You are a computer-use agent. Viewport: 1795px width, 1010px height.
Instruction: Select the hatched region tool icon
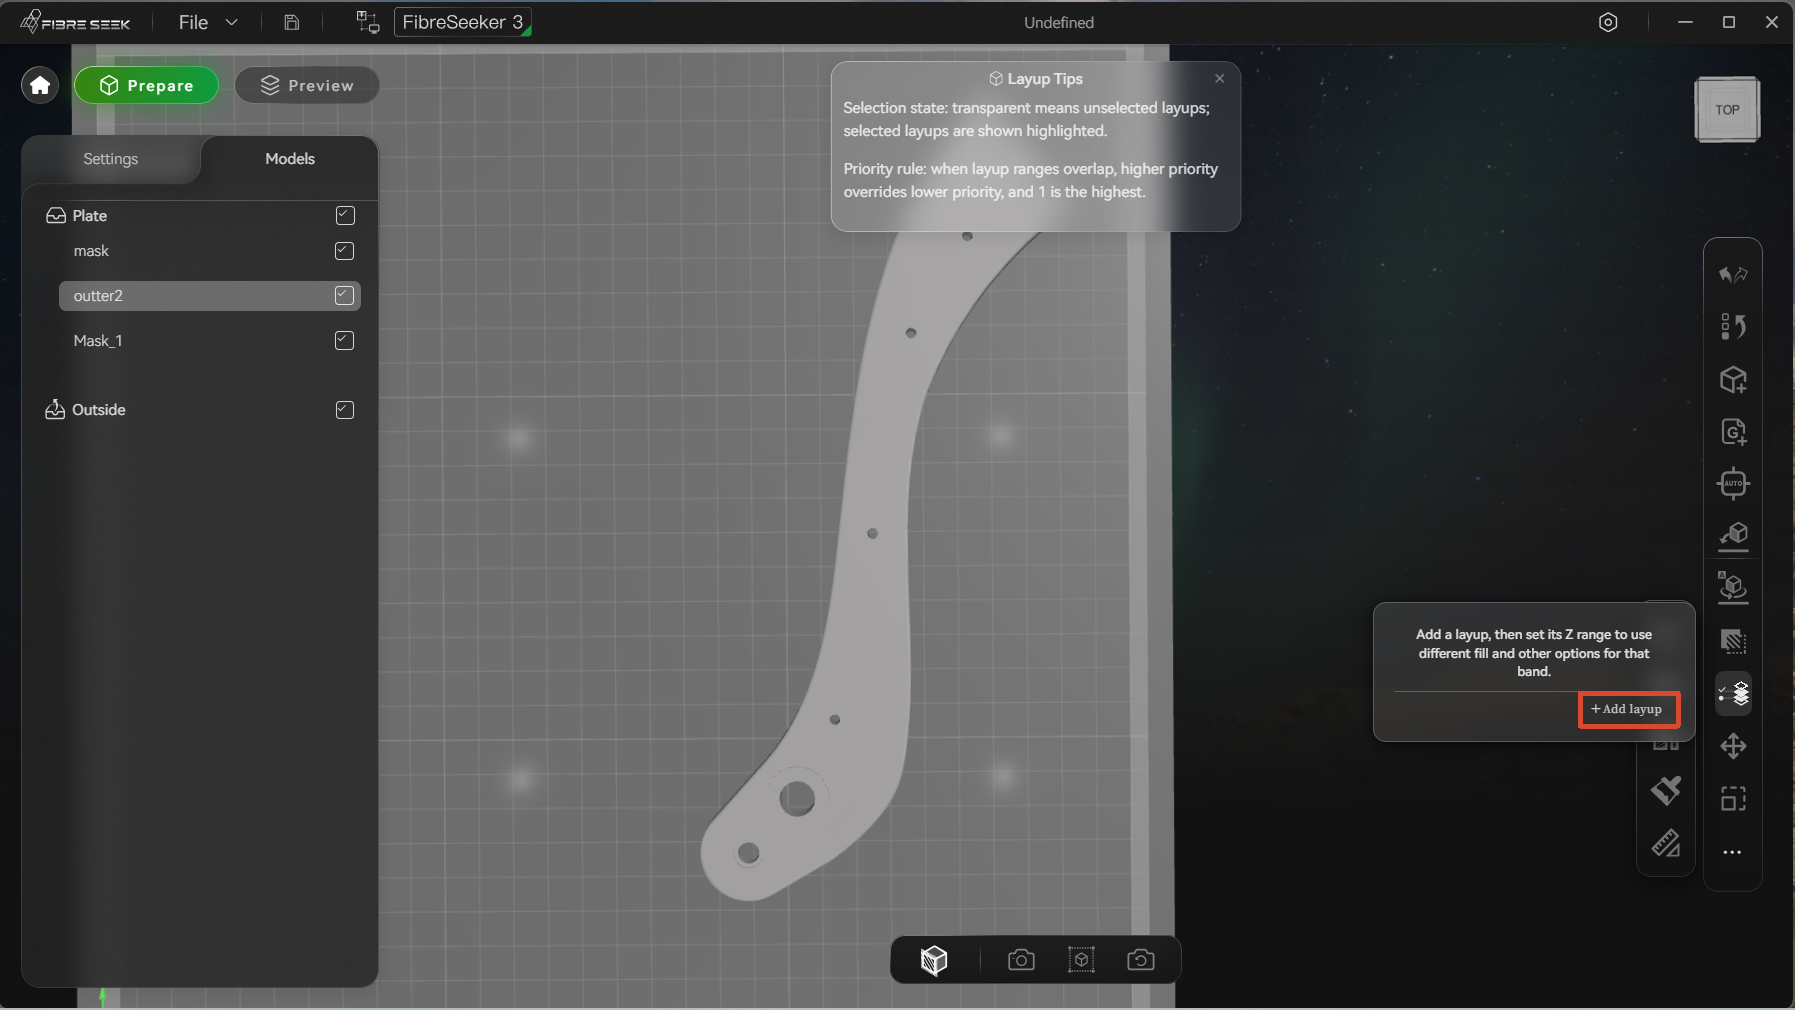(1733, 641)
